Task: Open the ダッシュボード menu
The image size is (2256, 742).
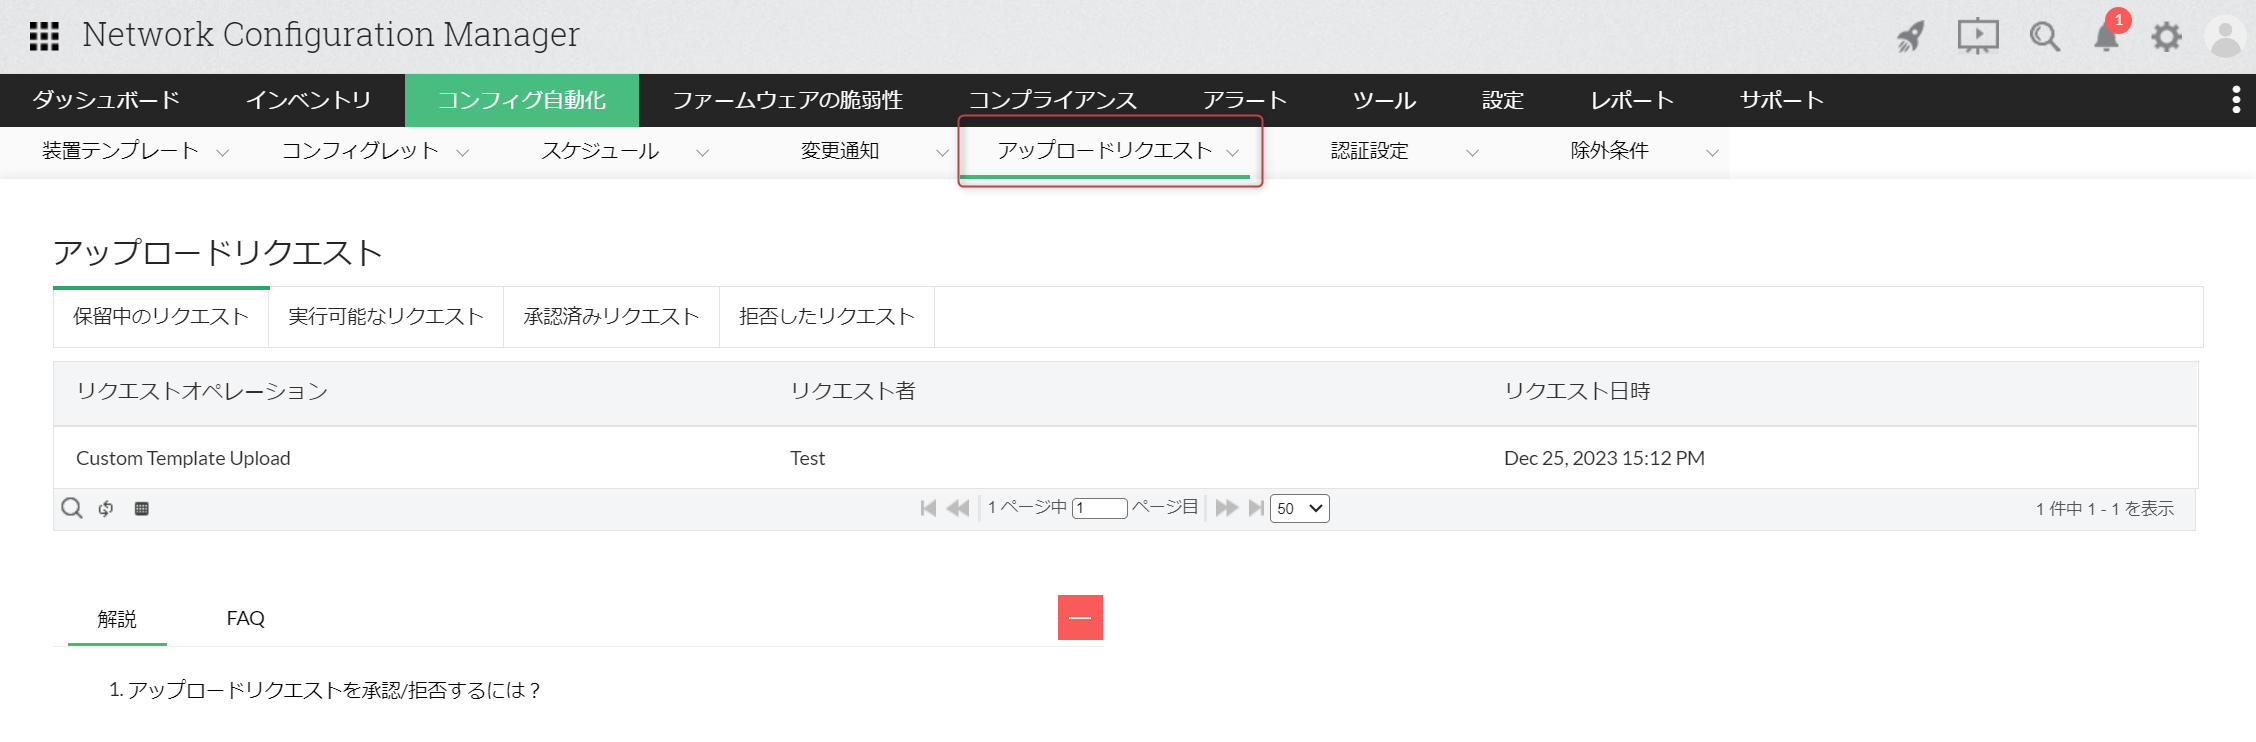Action: coord(106,100)
